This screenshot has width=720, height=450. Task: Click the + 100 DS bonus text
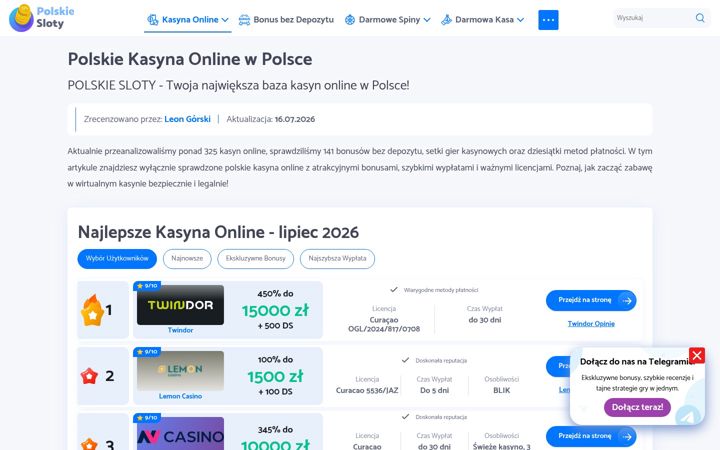(x=276, y=392)
